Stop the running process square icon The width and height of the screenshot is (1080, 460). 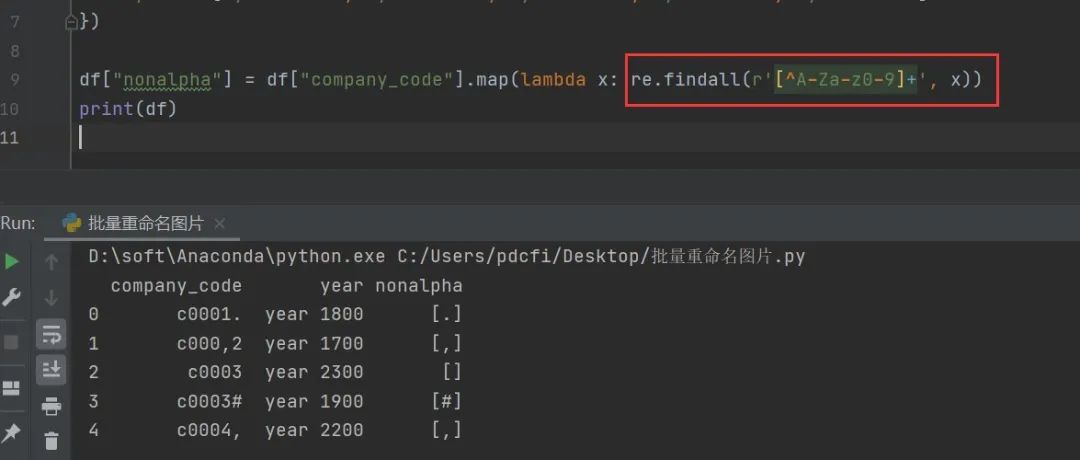(12, 342)
